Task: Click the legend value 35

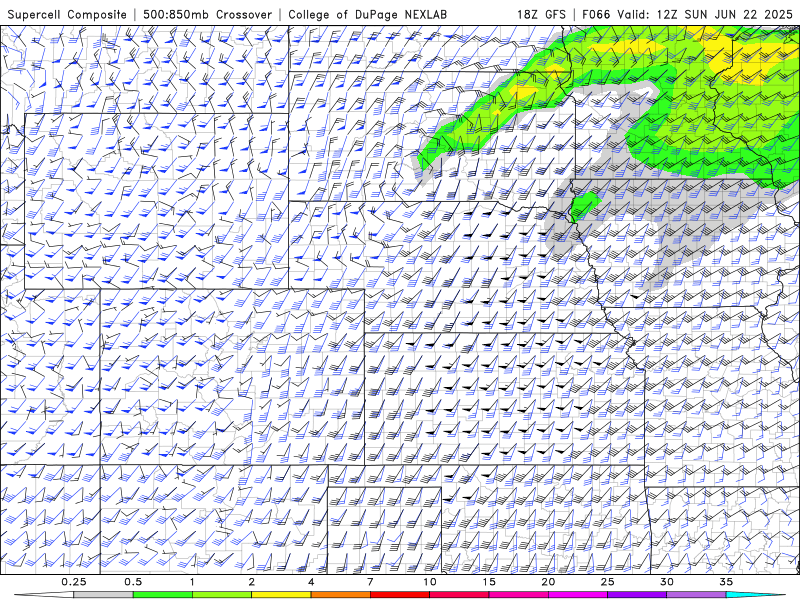Action: coord(726,582)
